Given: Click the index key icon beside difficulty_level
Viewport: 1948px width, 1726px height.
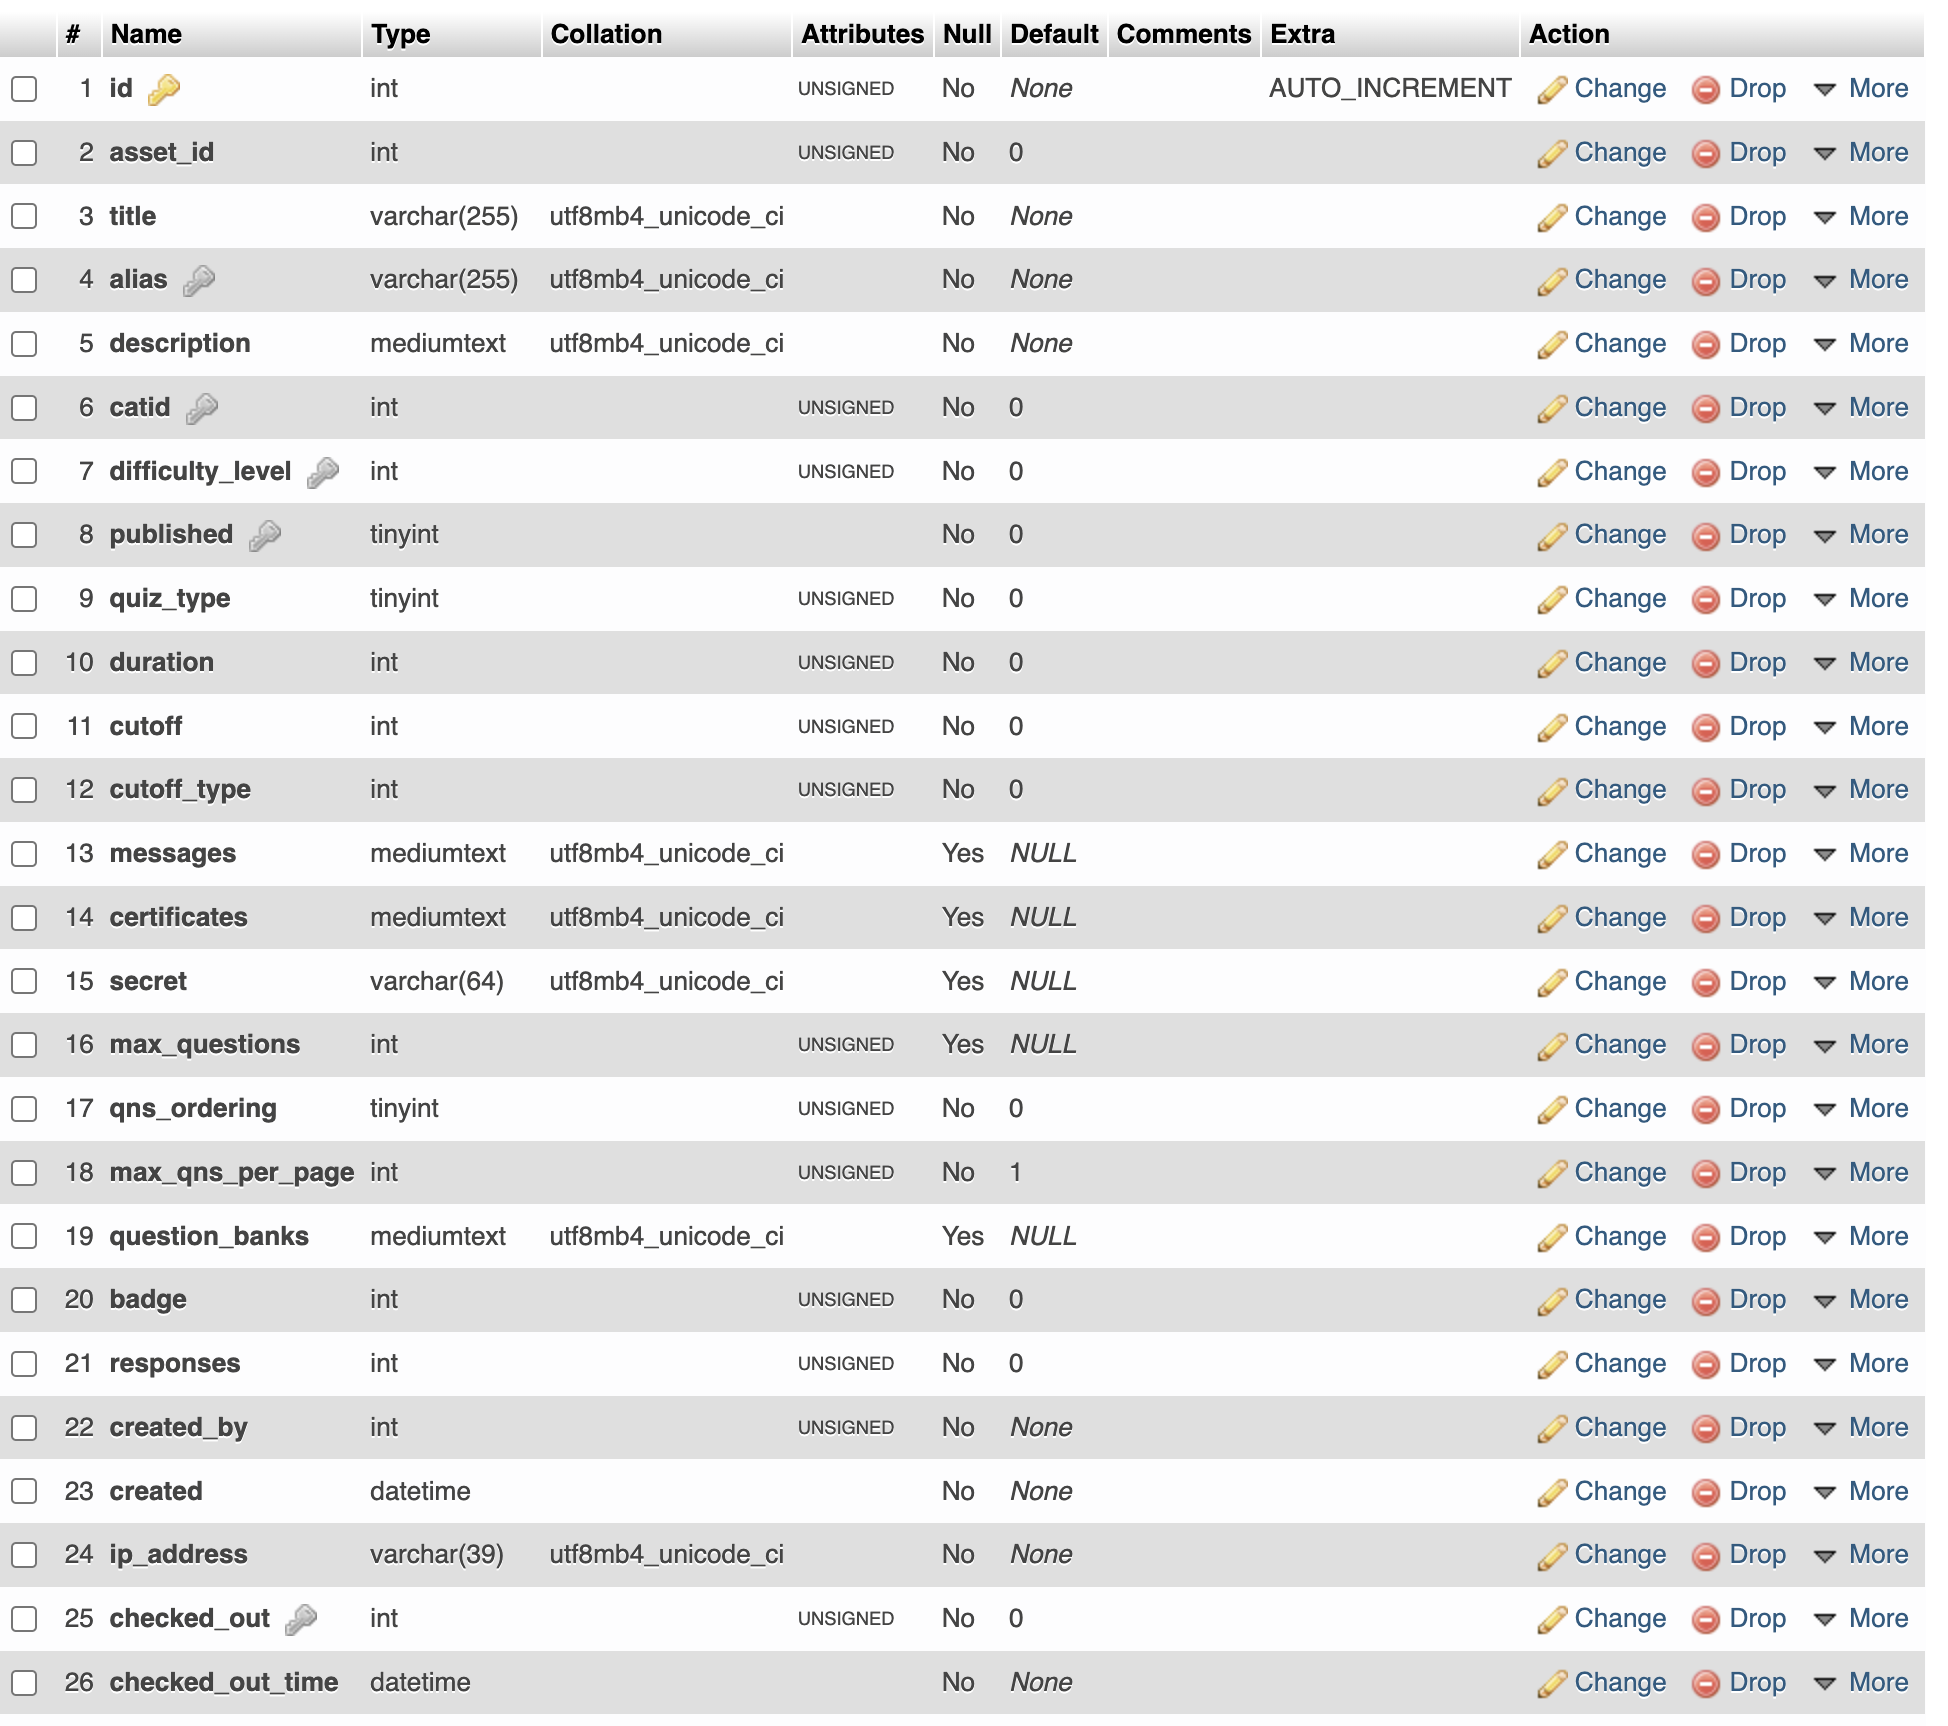Looking at the screenshot, I should click(x=323, y=472).
